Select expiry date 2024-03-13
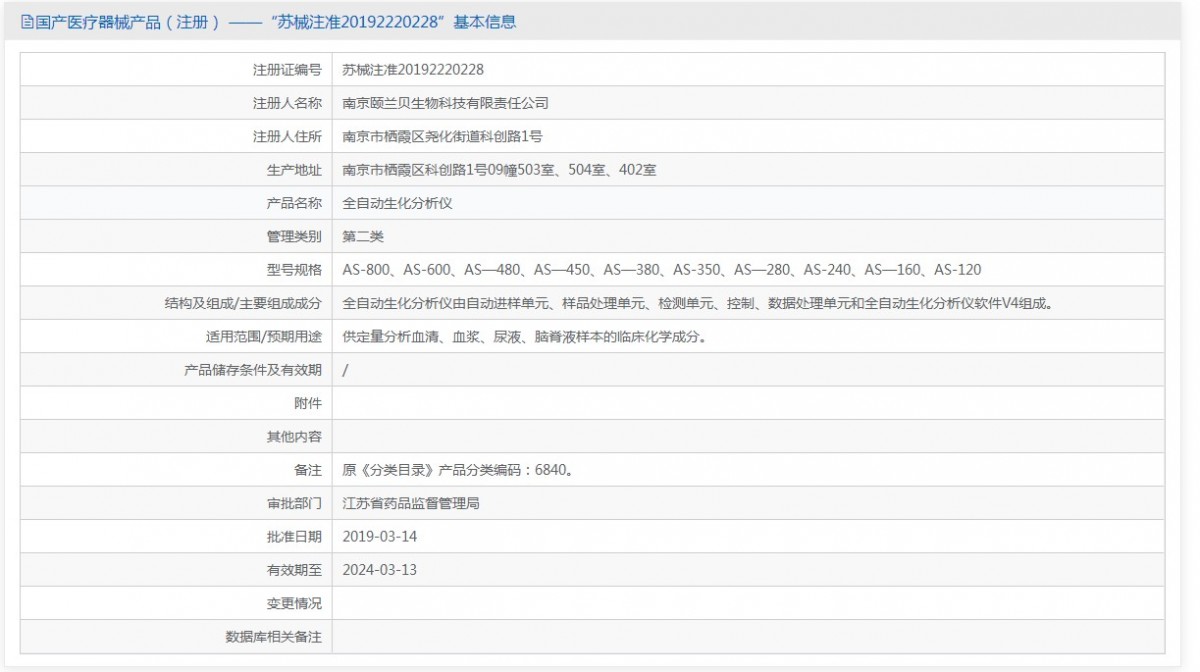Screen dimensions: 1200x672 379,570
